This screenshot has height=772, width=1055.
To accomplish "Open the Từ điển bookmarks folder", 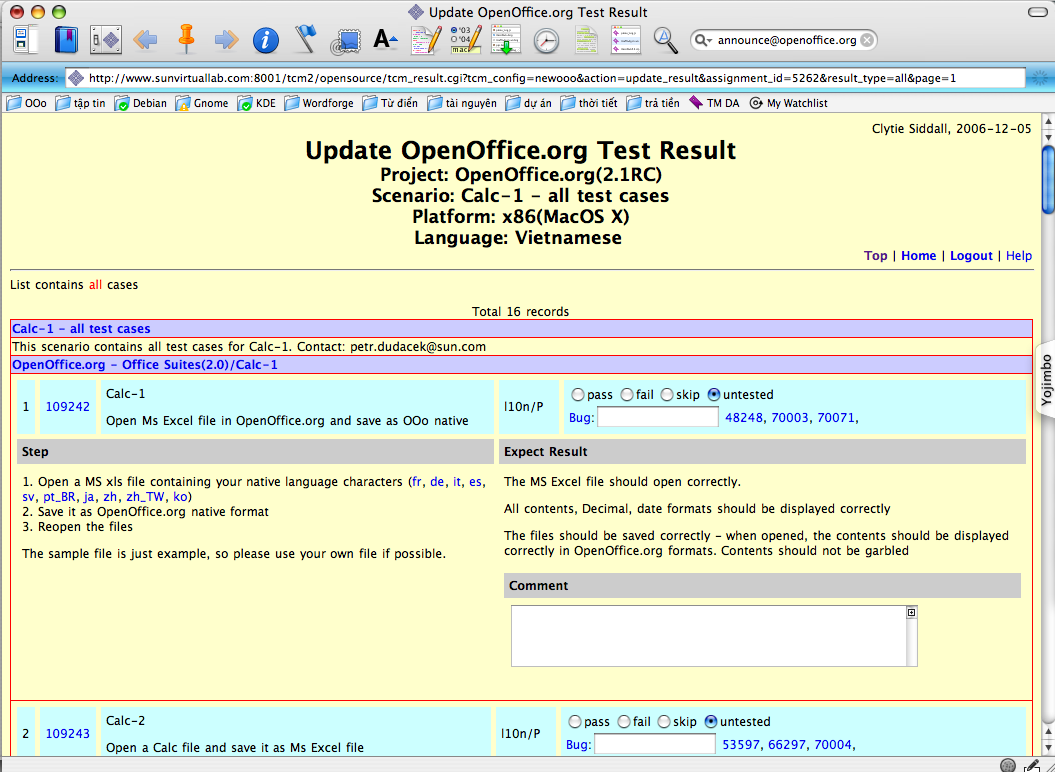I will (390, 103).
